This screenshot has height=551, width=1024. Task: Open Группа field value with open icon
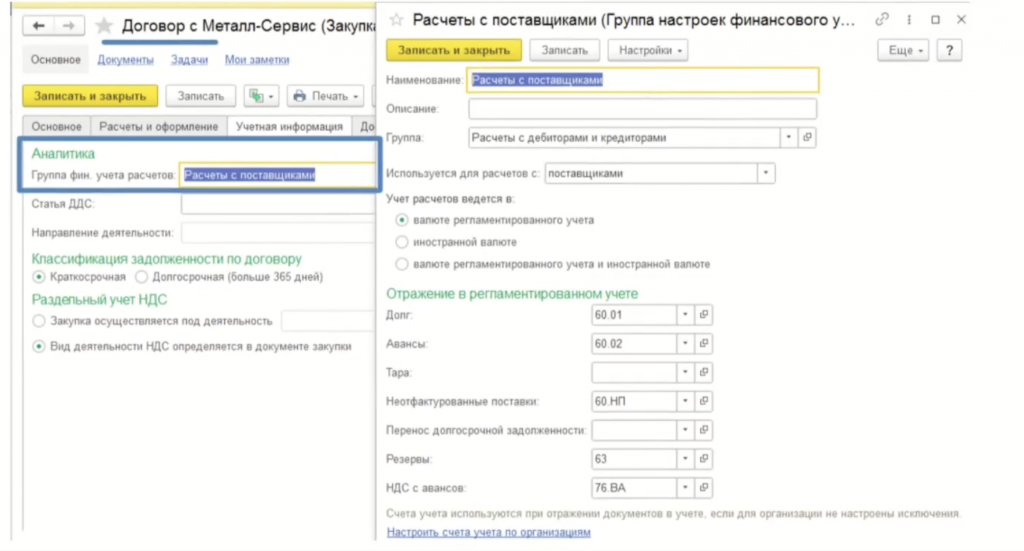807,138
